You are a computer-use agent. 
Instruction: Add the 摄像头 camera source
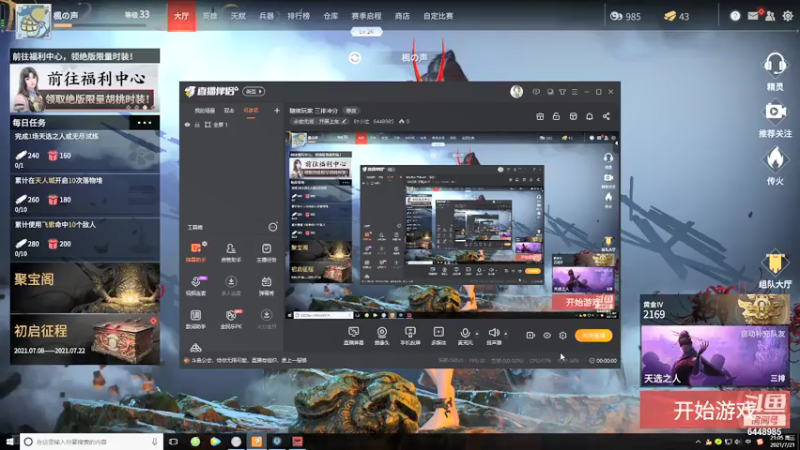(382, 336)
